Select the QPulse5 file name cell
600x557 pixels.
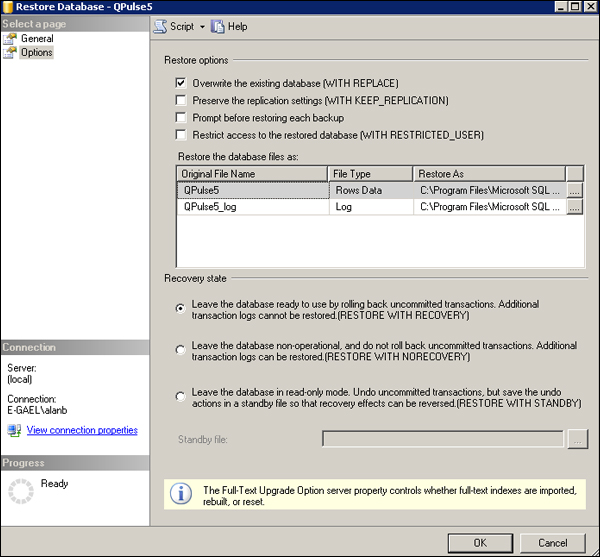pos(253,191)
